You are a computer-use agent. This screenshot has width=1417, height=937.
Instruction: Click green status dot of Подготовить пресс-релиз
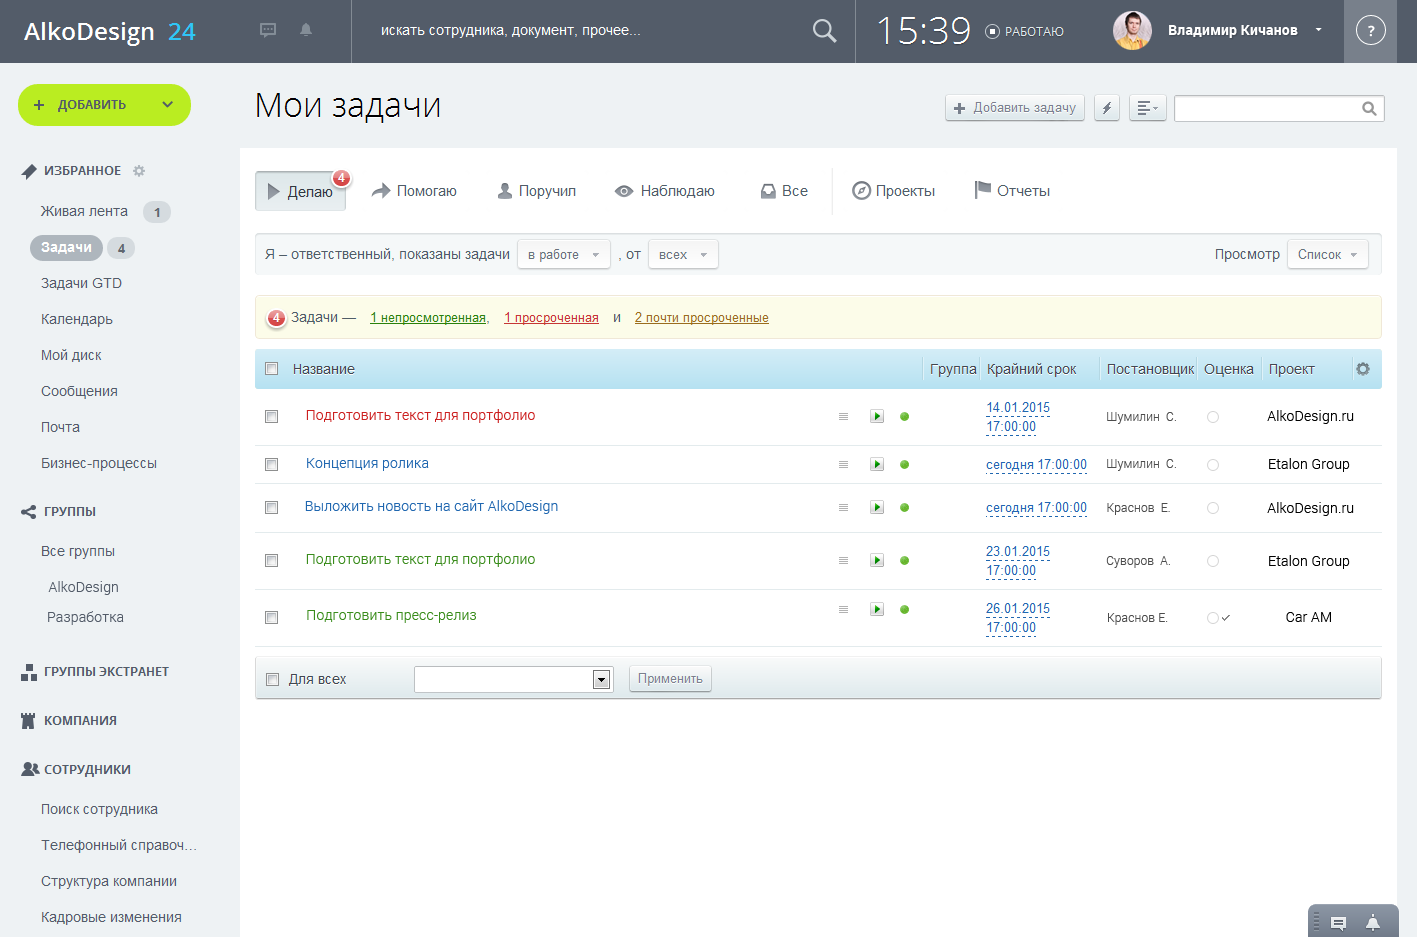point(905,609)
